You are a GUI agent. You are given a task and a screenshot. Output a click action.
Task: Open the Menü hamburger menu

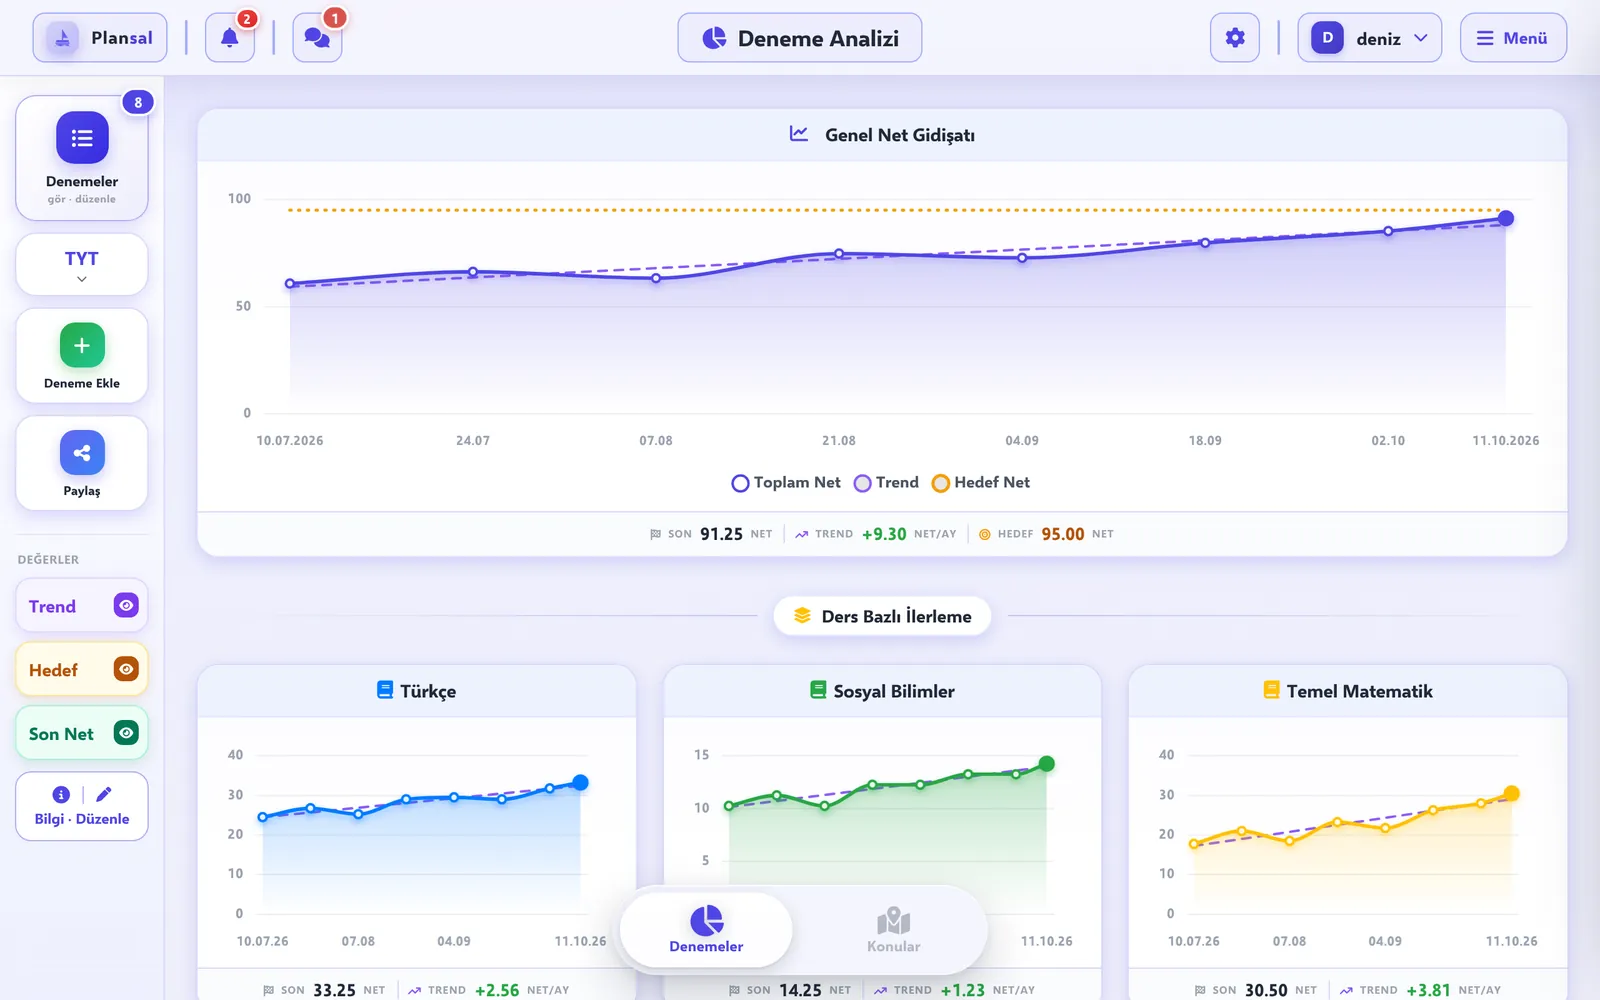point(1513,38)
